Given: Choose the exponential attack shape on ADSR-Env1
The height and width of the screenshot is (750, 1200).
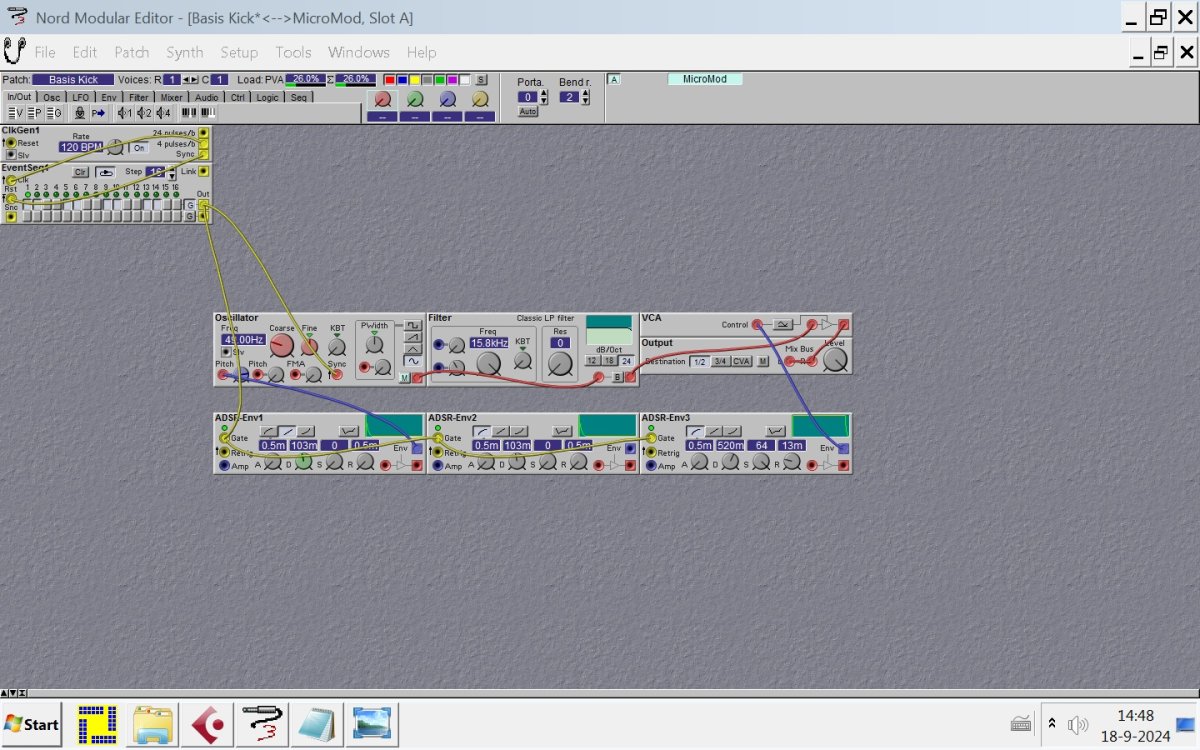Looking at the screenshot, I should 305,431.
